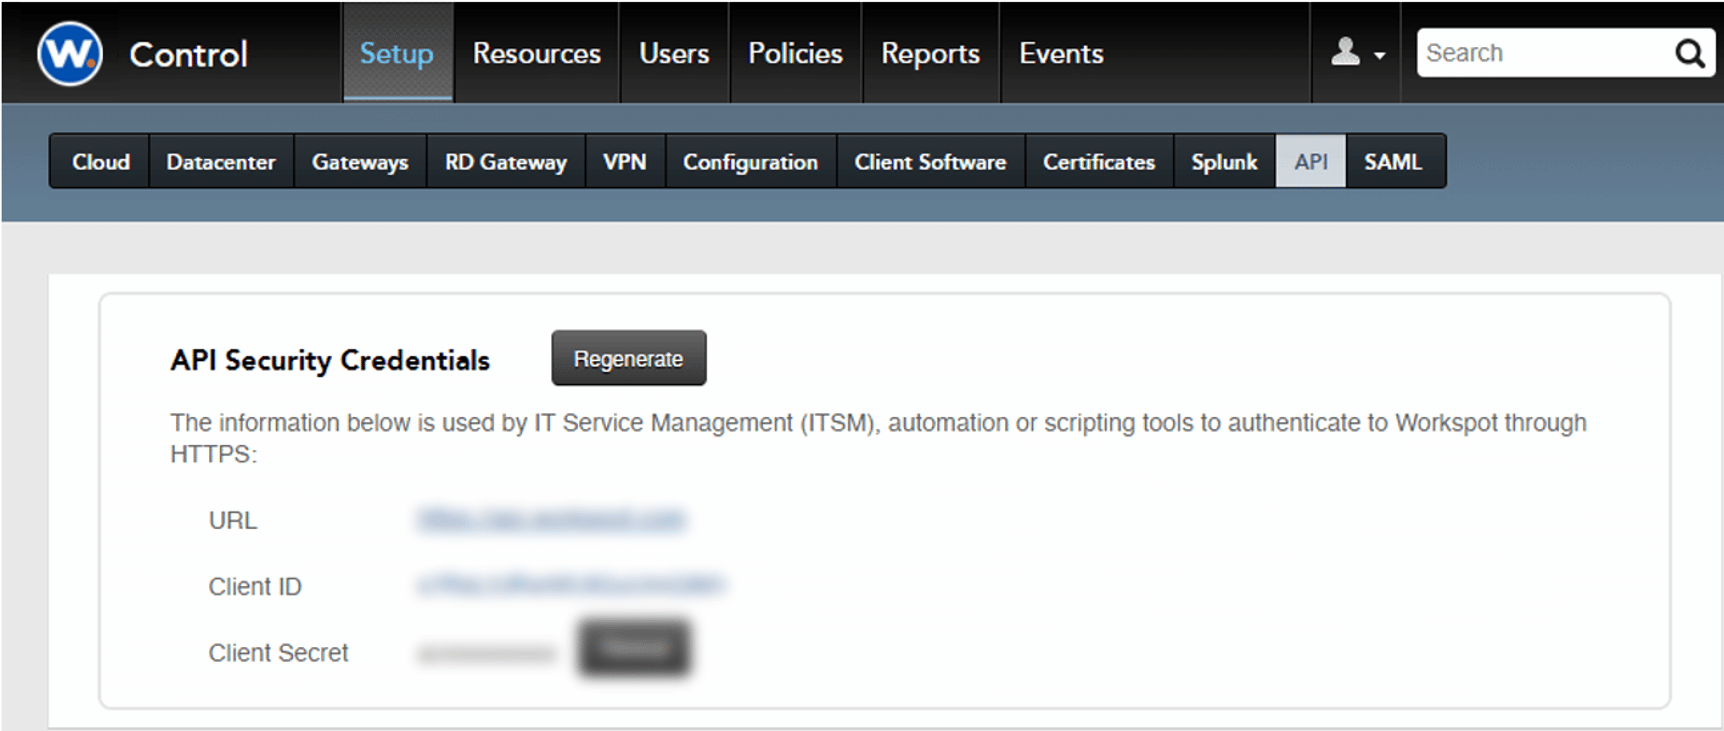Select the Cloud sub-tab
1724x731 pixels.
[100, 161]
